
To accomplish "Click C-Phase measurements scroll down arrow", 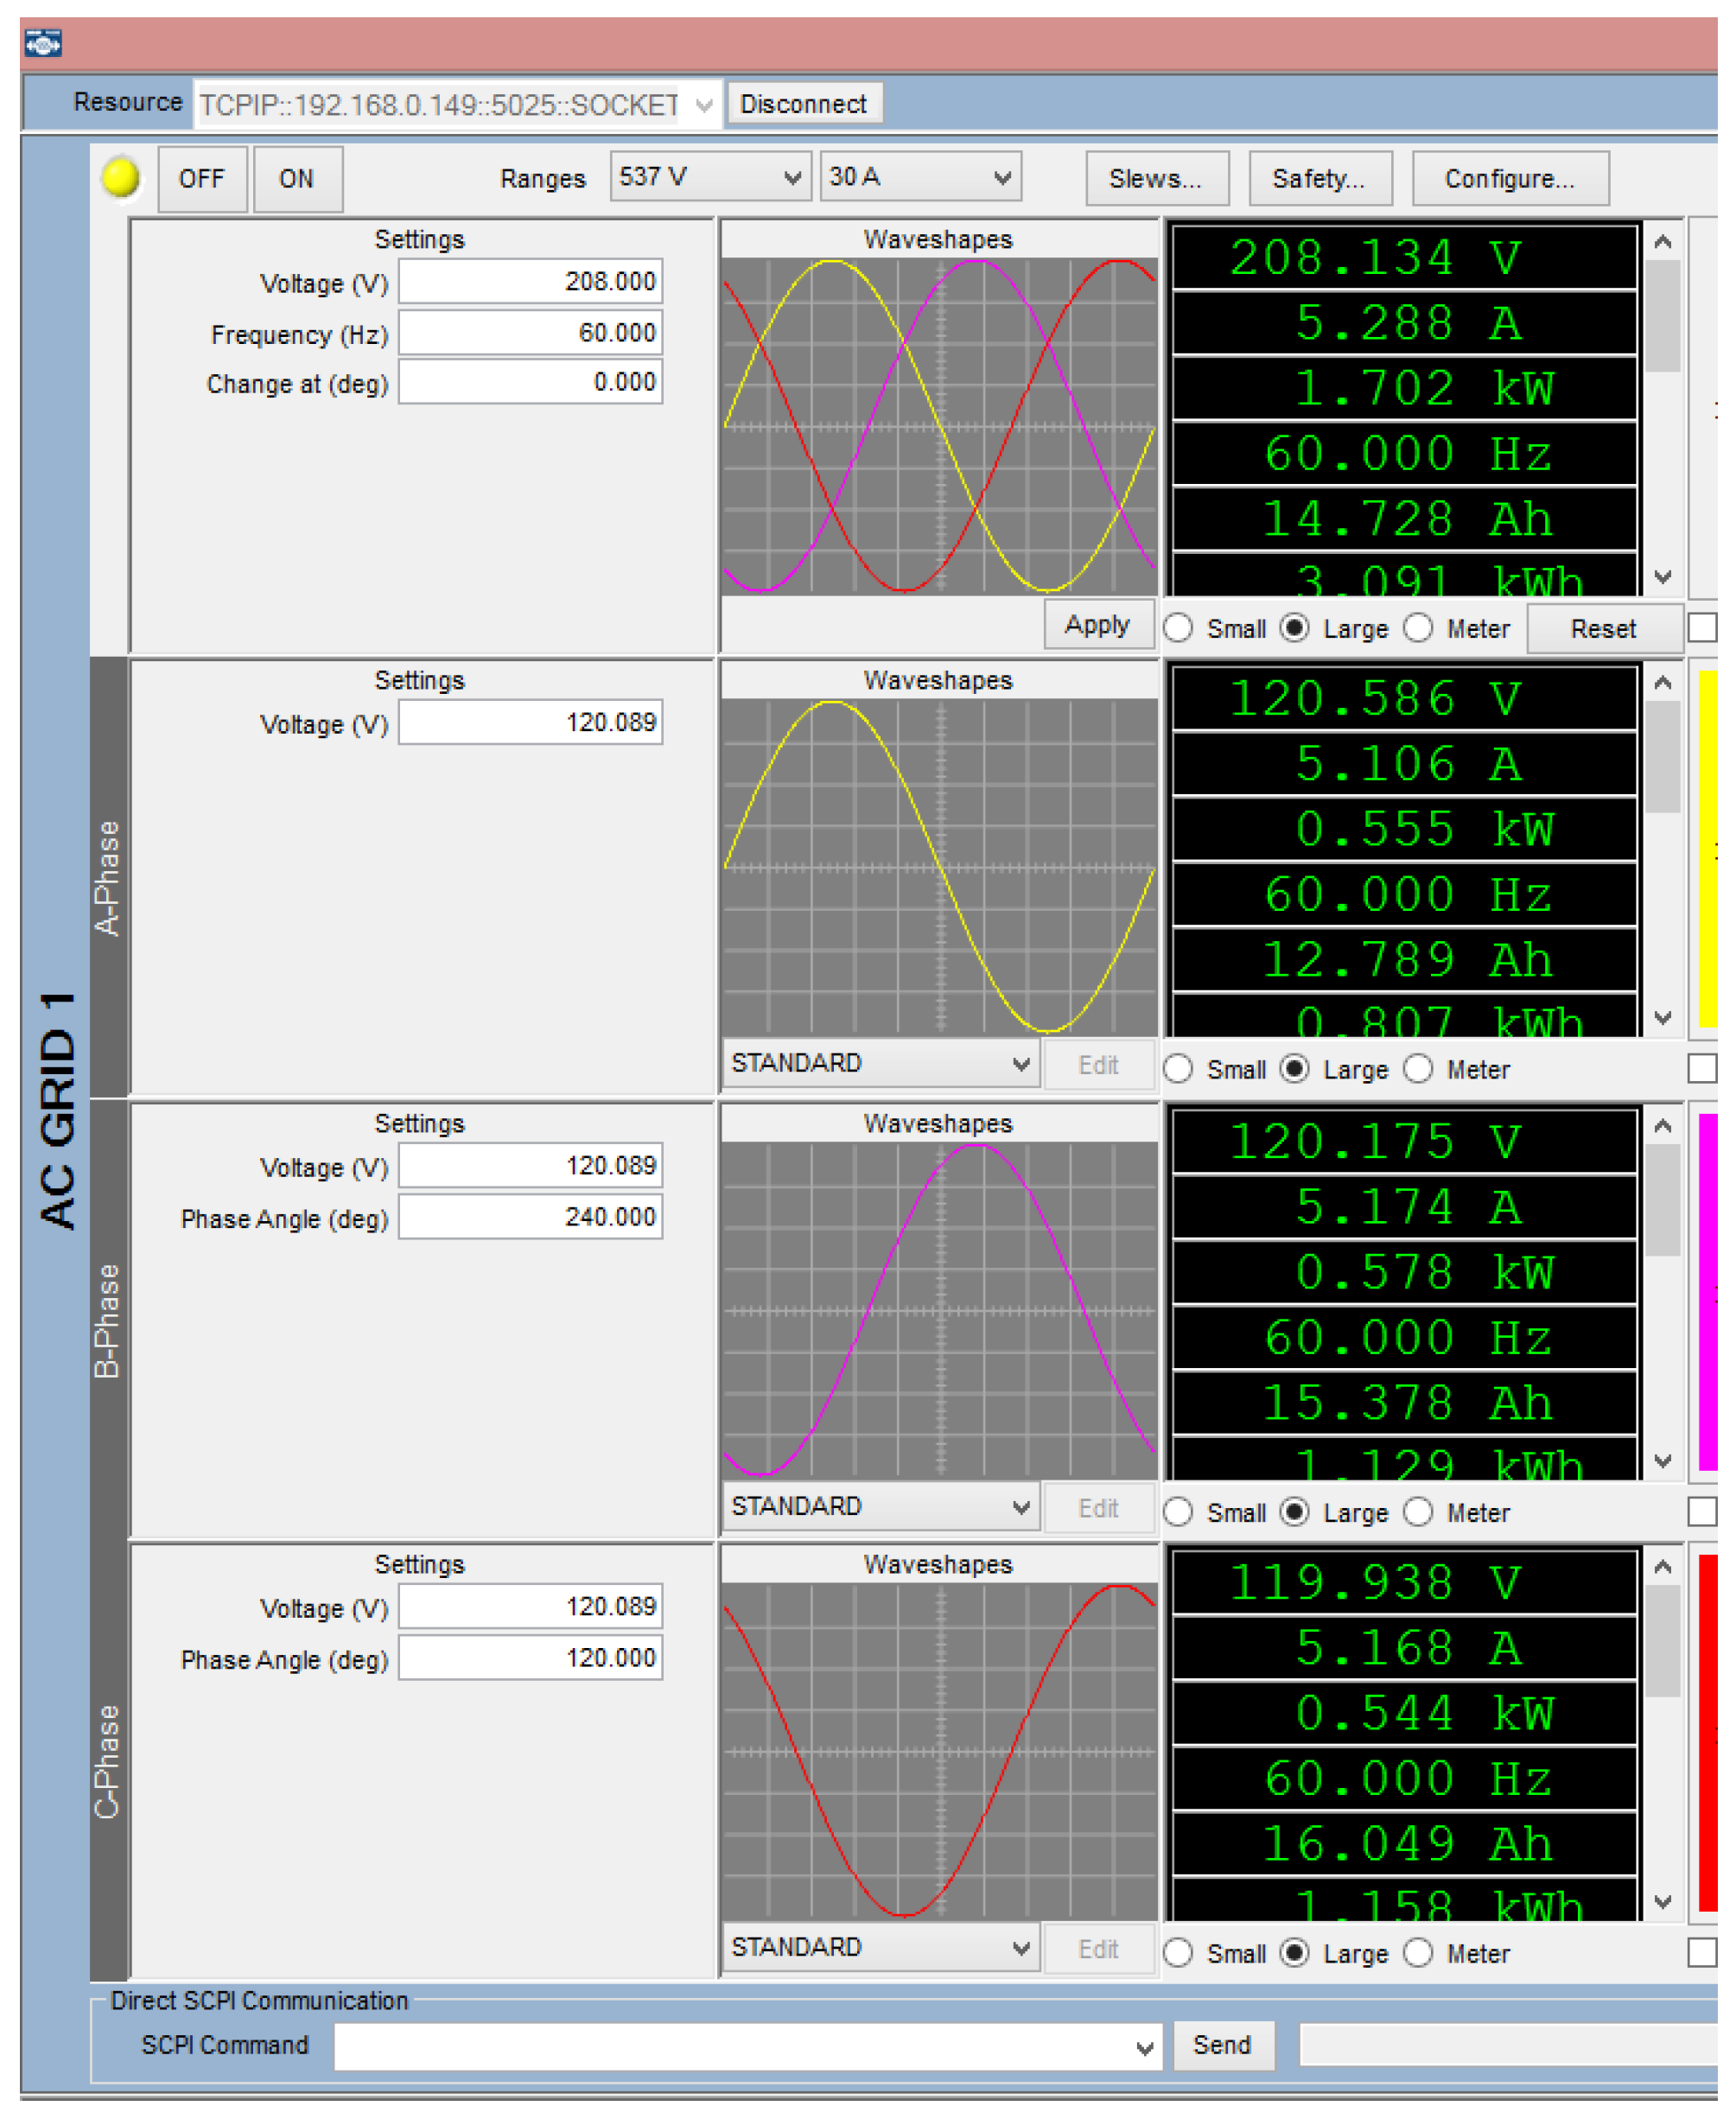I will tap(1662, 1902).
